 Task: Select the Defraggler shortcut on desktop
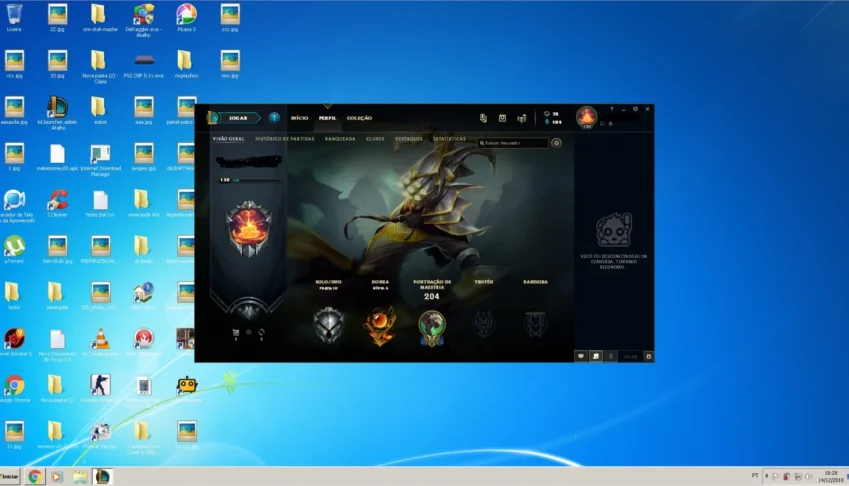pos(143,20)
